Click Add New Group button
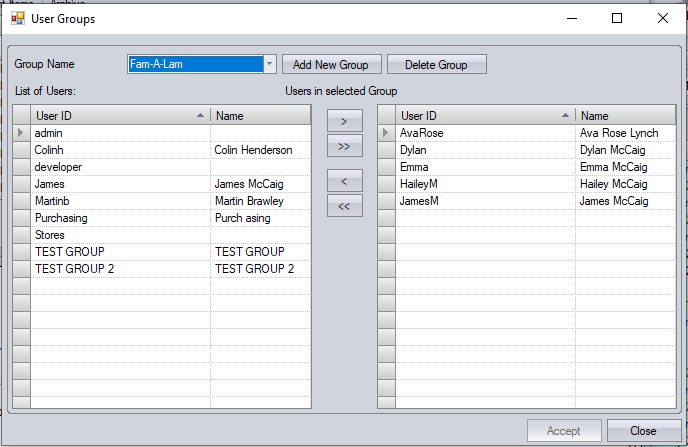Viewport: 688px width, 447px height. click(x=330, y=64)
